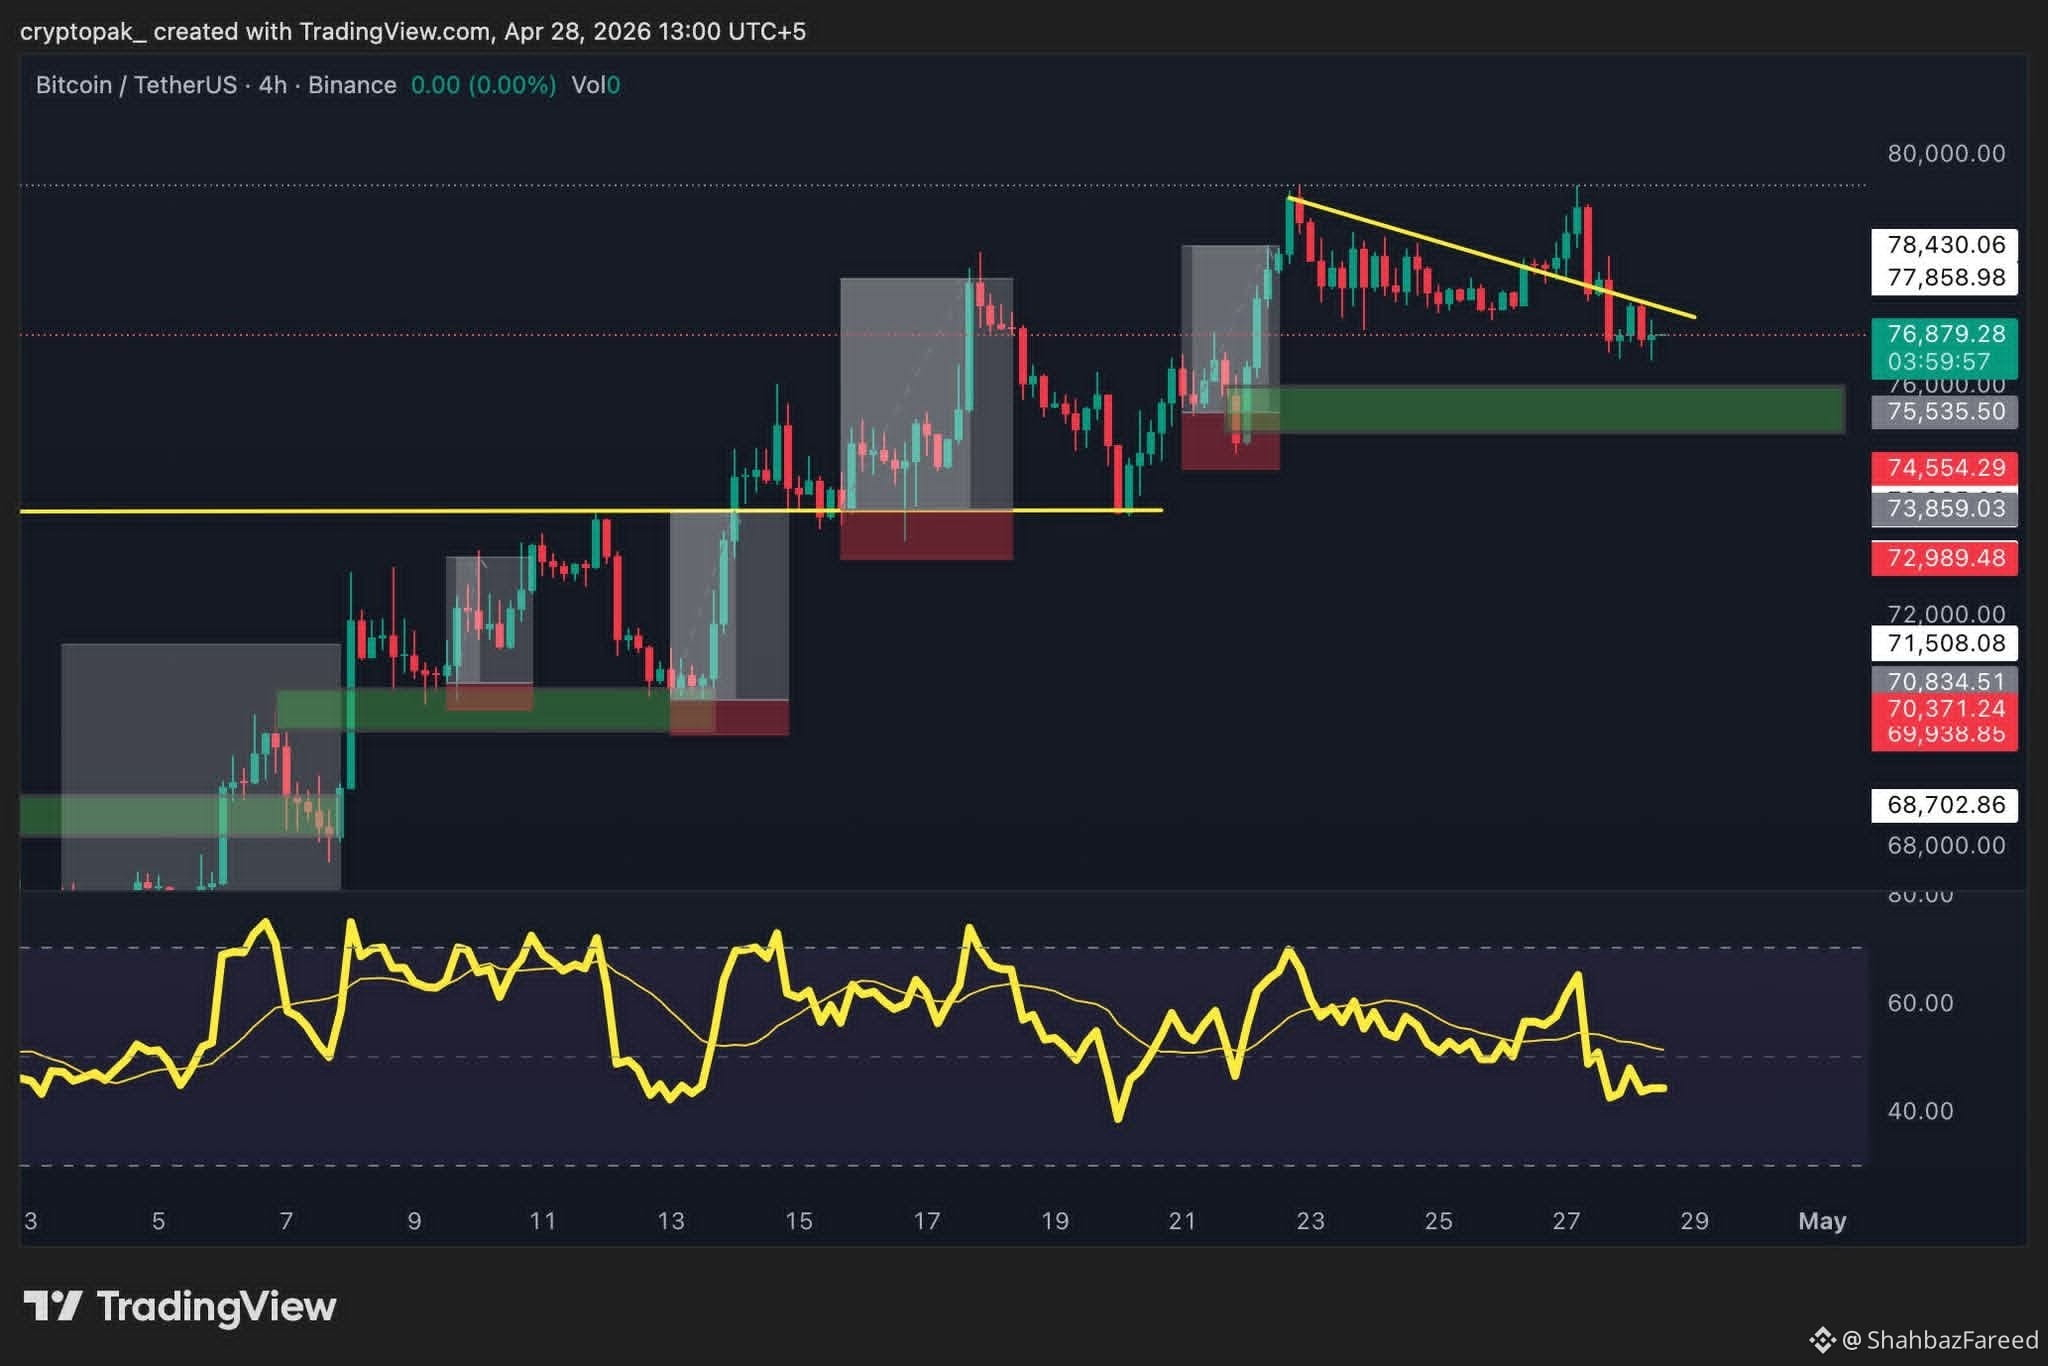
Task: Click the RSI 40.00 axis label
Action: 1920,1111
